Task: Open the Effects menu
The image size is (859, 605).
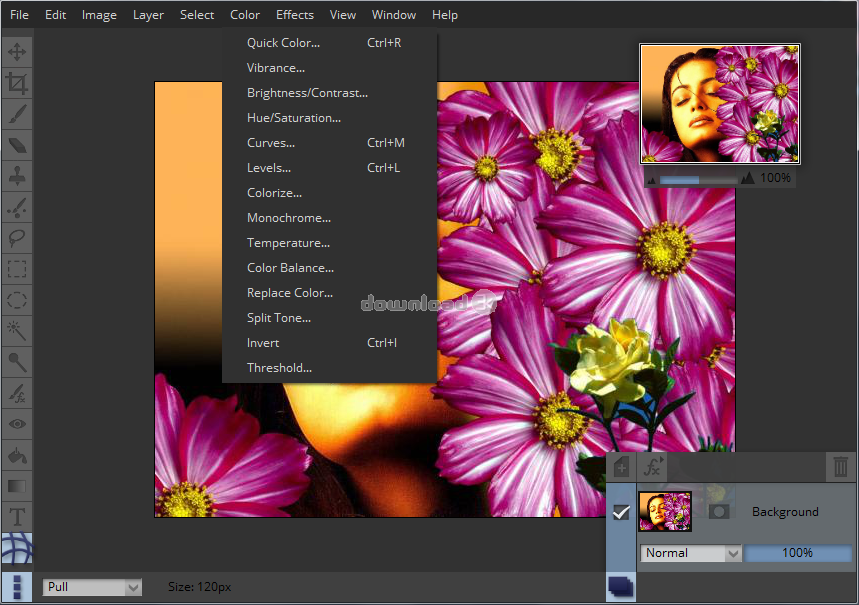Action: point(294,15)
